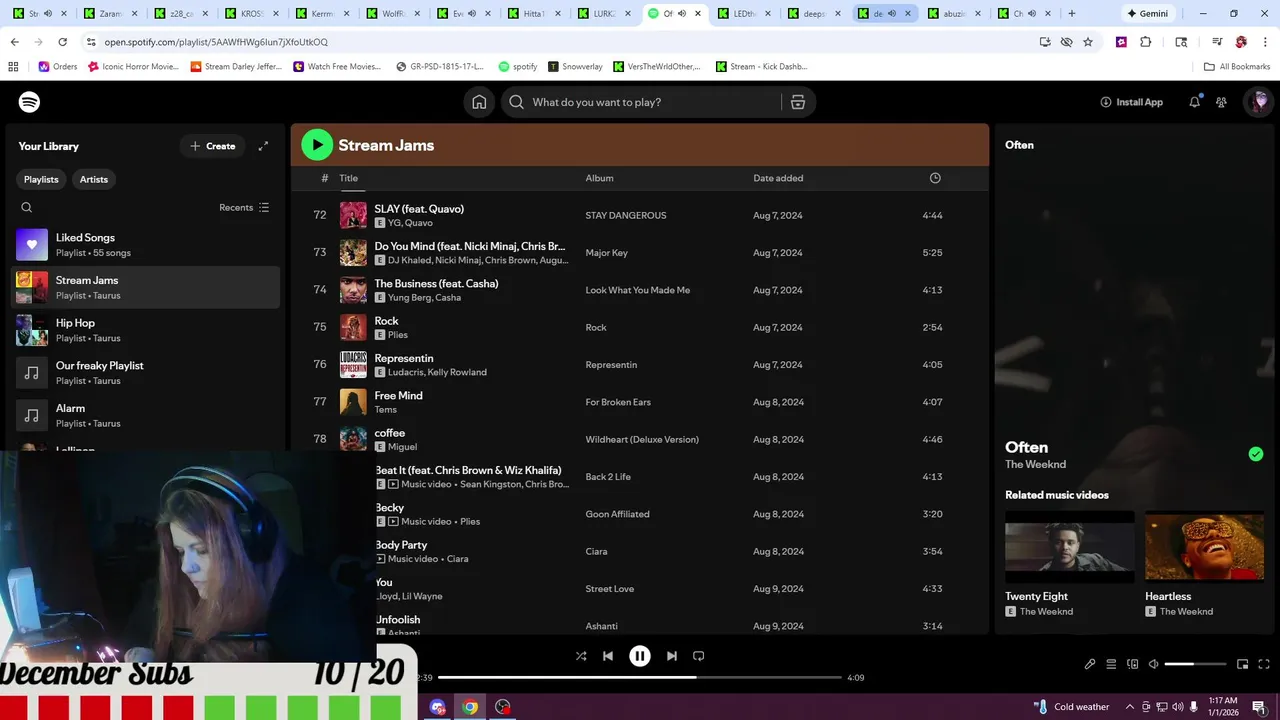
Task: Open the Twenty Eight music video thumbnail
Action: point(1069,547)
